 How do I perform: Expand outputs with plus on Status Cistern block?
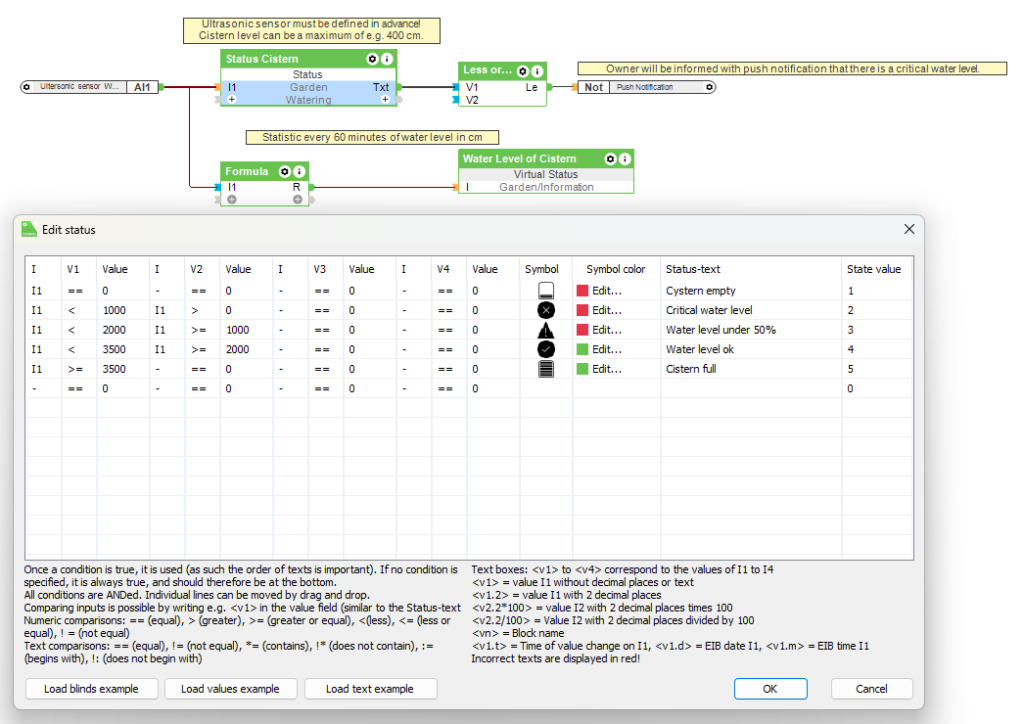(384, 100)
